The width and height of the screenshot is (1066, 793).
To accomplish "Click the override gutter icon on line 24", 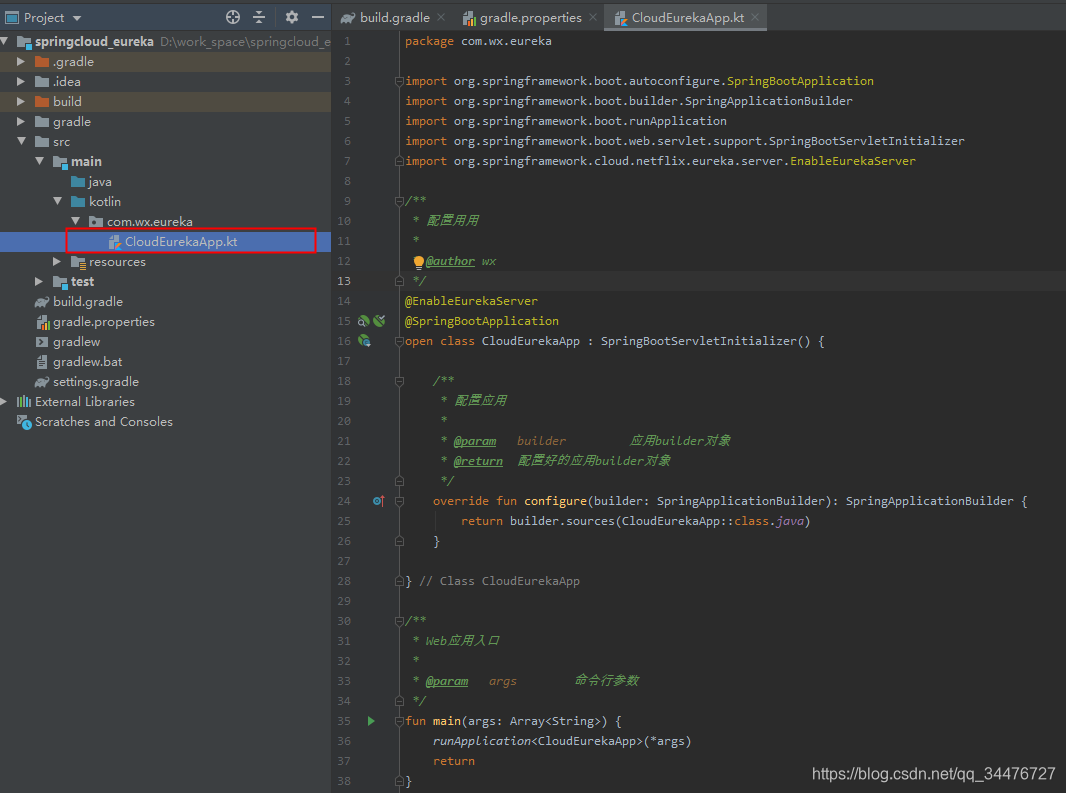I will pyautogui.click(x=379, y=501).
